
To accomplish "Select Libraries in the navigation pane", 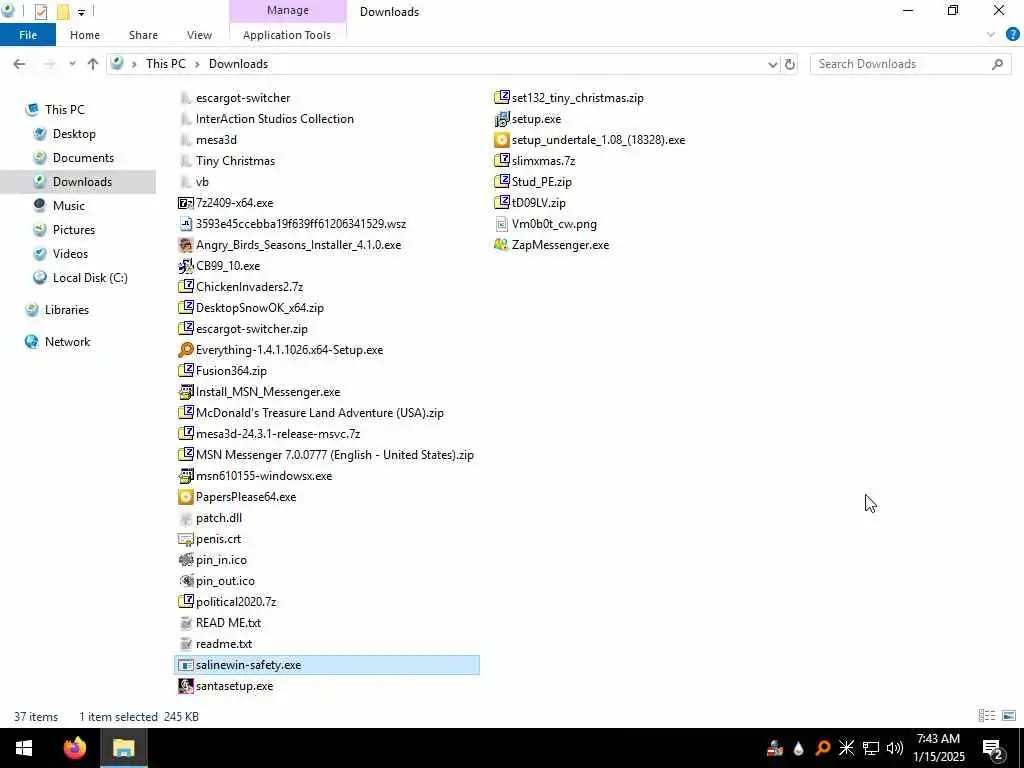I will pos(66,310).
